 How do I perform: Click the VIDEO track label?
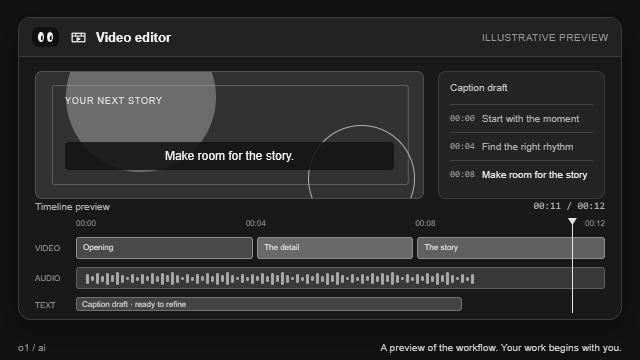point(47,248)
